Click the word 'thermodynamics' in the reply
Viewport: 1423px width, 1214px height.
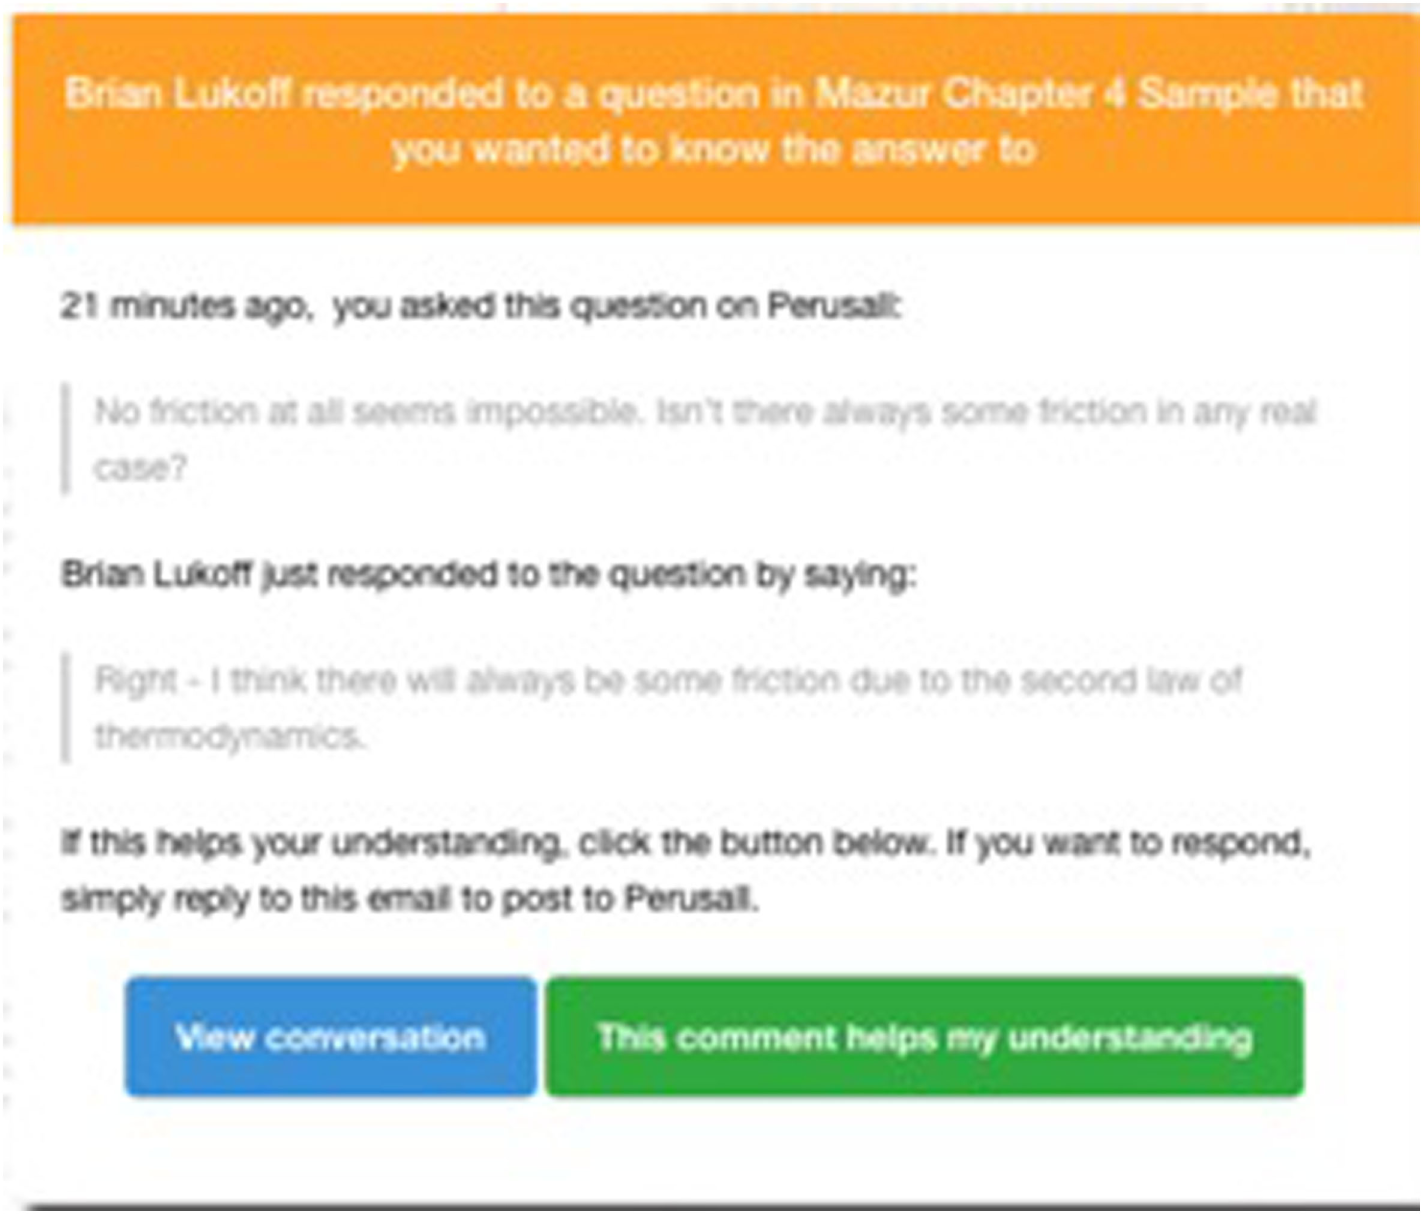pos(228,736)
